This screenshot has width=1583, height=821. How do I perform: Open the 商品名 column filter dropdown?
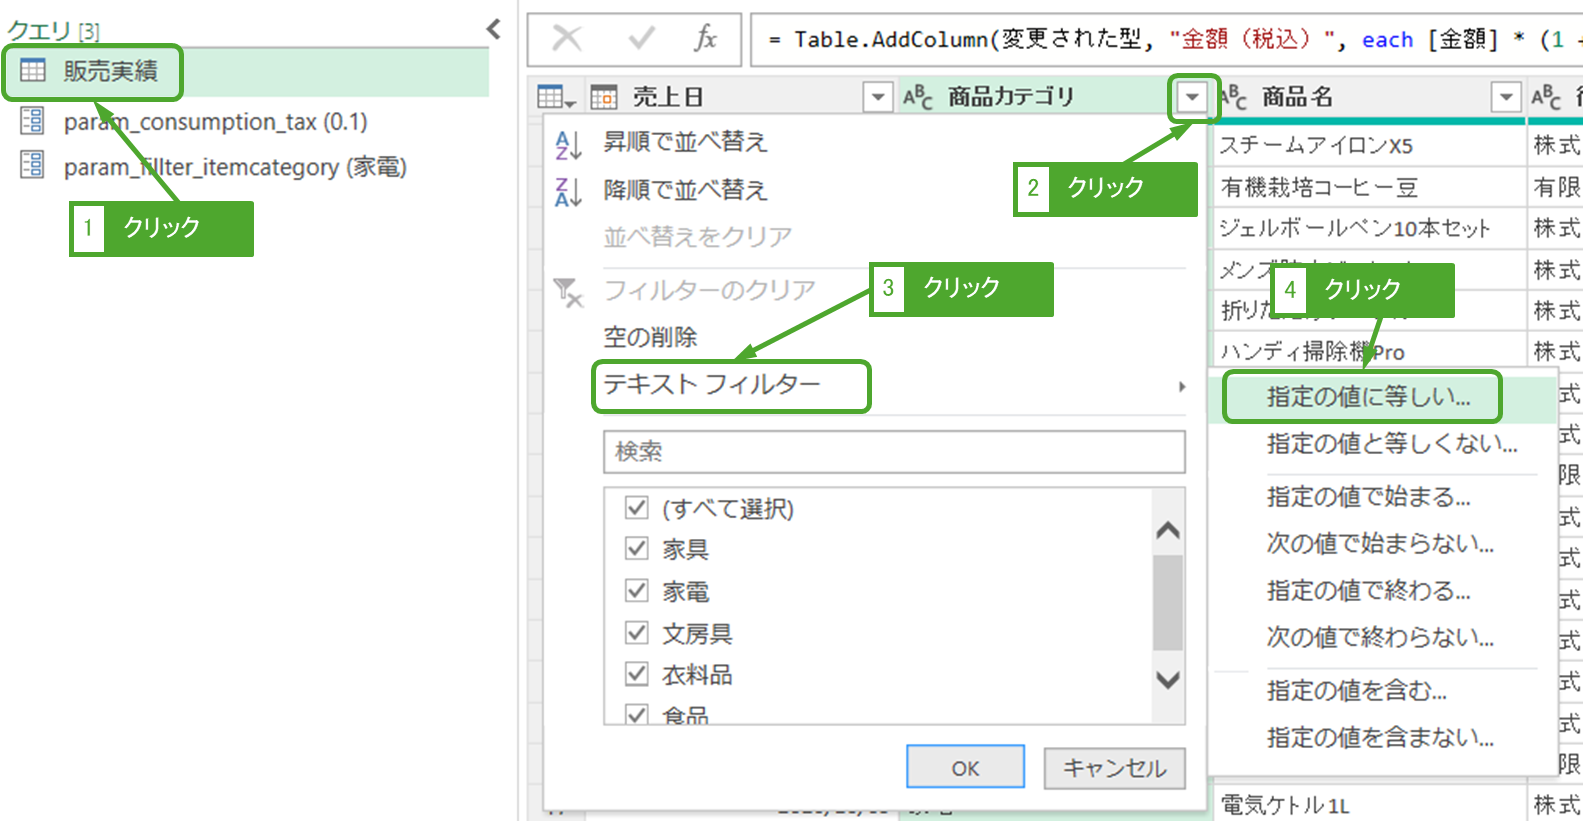(1505, 97)
